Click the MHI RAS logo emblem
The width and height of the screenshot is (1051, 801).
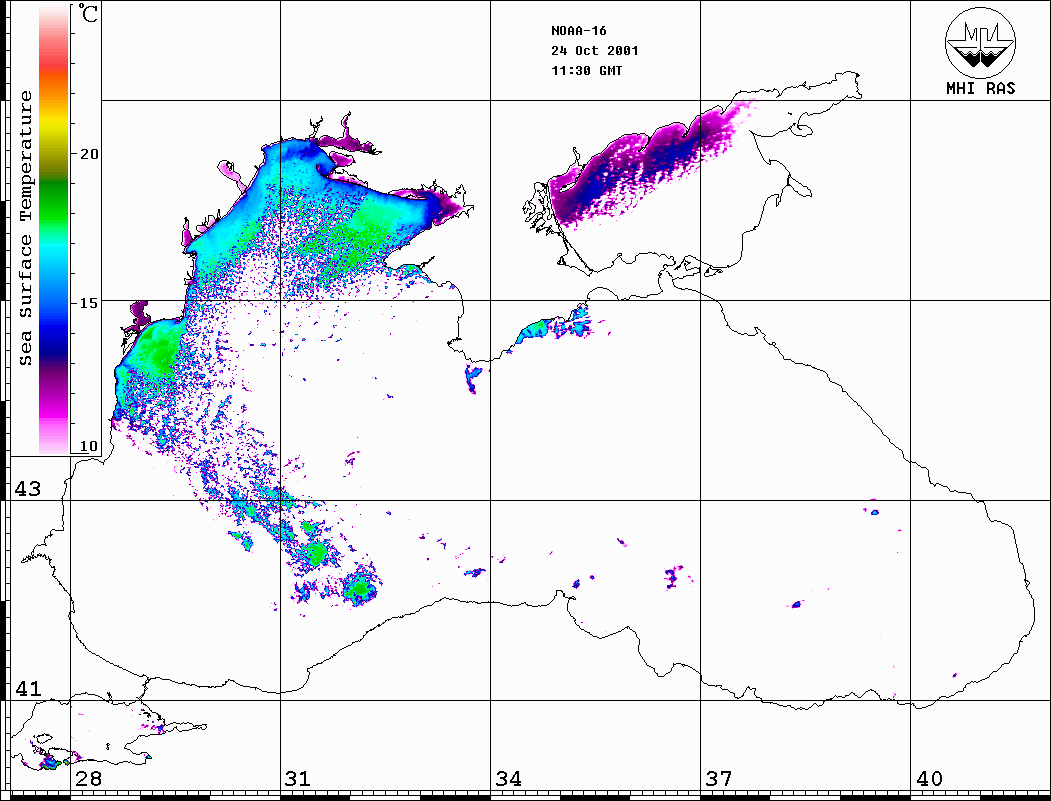pyautogui.click(x=980, y=42)
